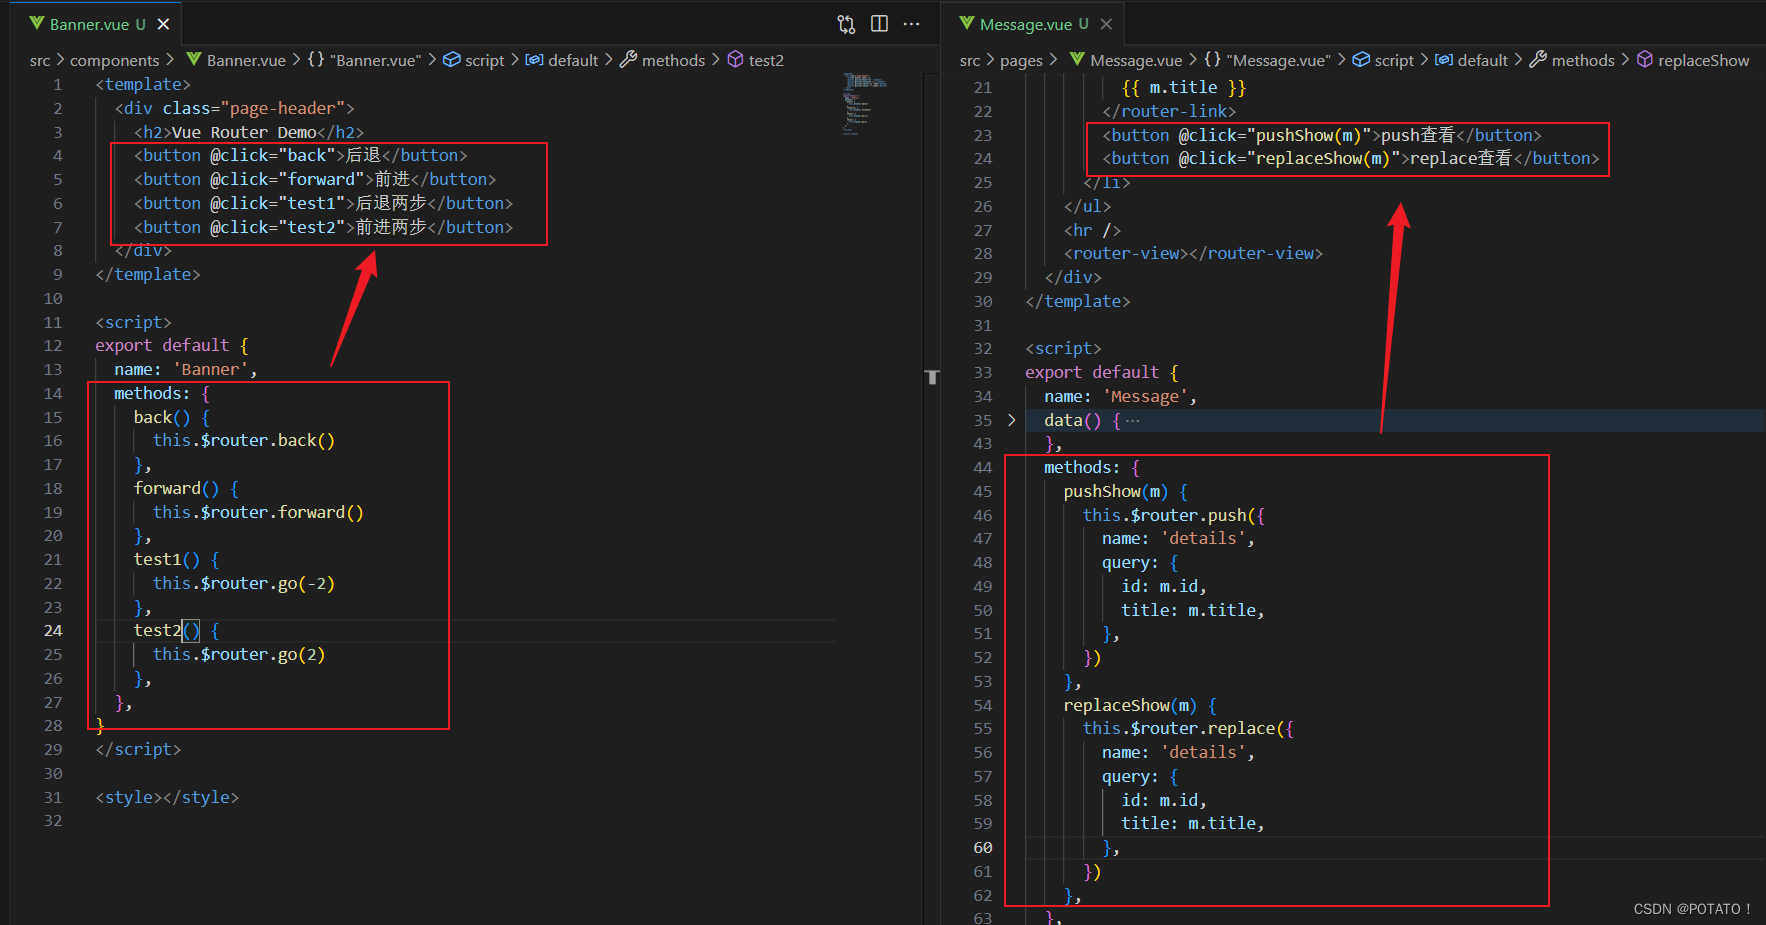
Task: Click 'this.$router.push({' code
Action: (1173, 515)
